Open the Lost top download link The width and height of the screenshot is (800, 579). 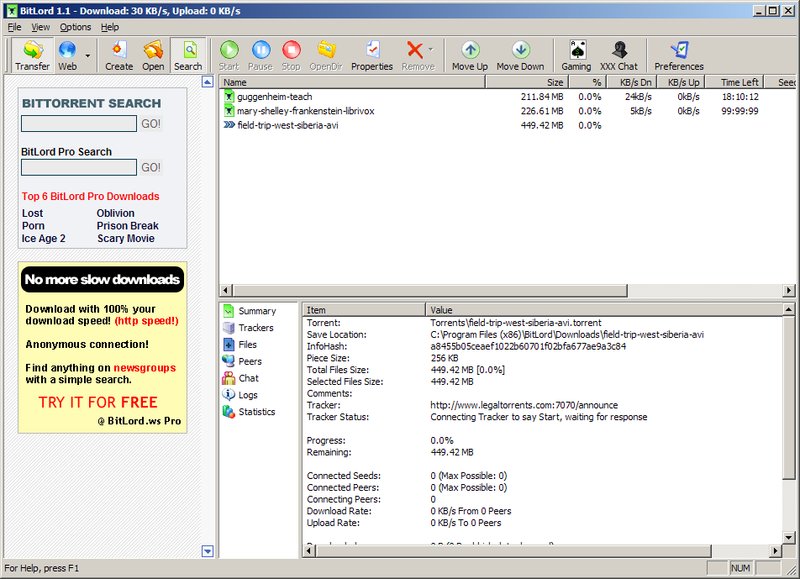tap(32, 213)
